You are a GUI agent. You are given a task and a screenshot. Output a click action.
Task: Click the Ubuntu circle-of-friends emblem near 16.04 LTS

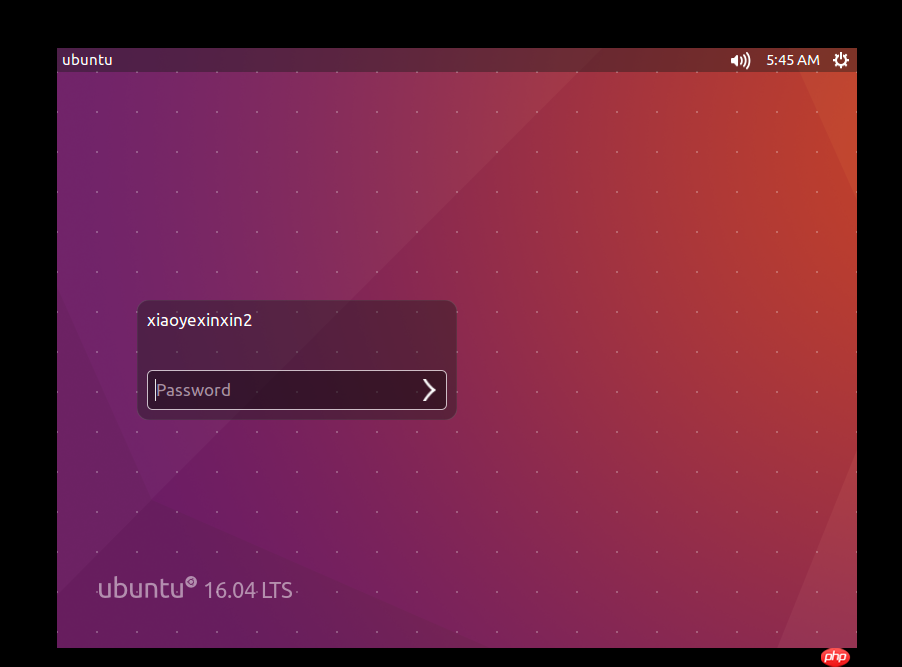(189, 580)
